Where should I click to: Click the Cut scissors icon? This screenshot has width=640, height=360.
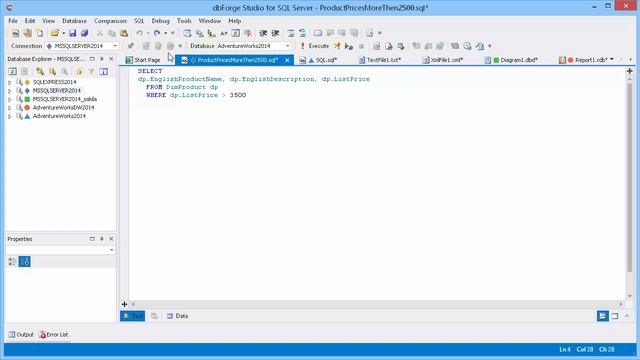pos(100,33)
